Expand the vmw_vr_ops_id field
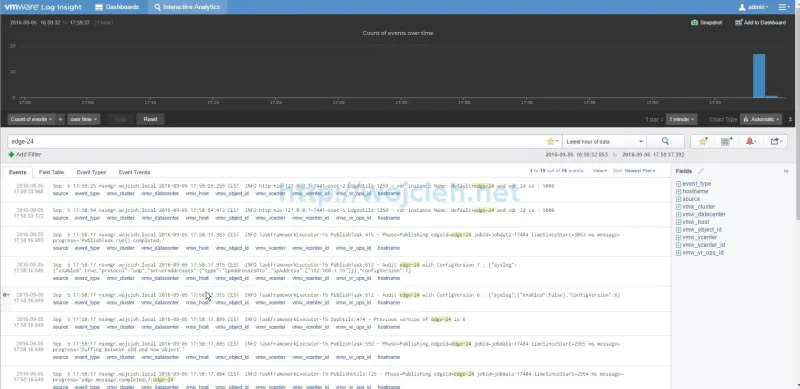The width and height of the screenshot is (800, 389). click(x=679, y=253)
